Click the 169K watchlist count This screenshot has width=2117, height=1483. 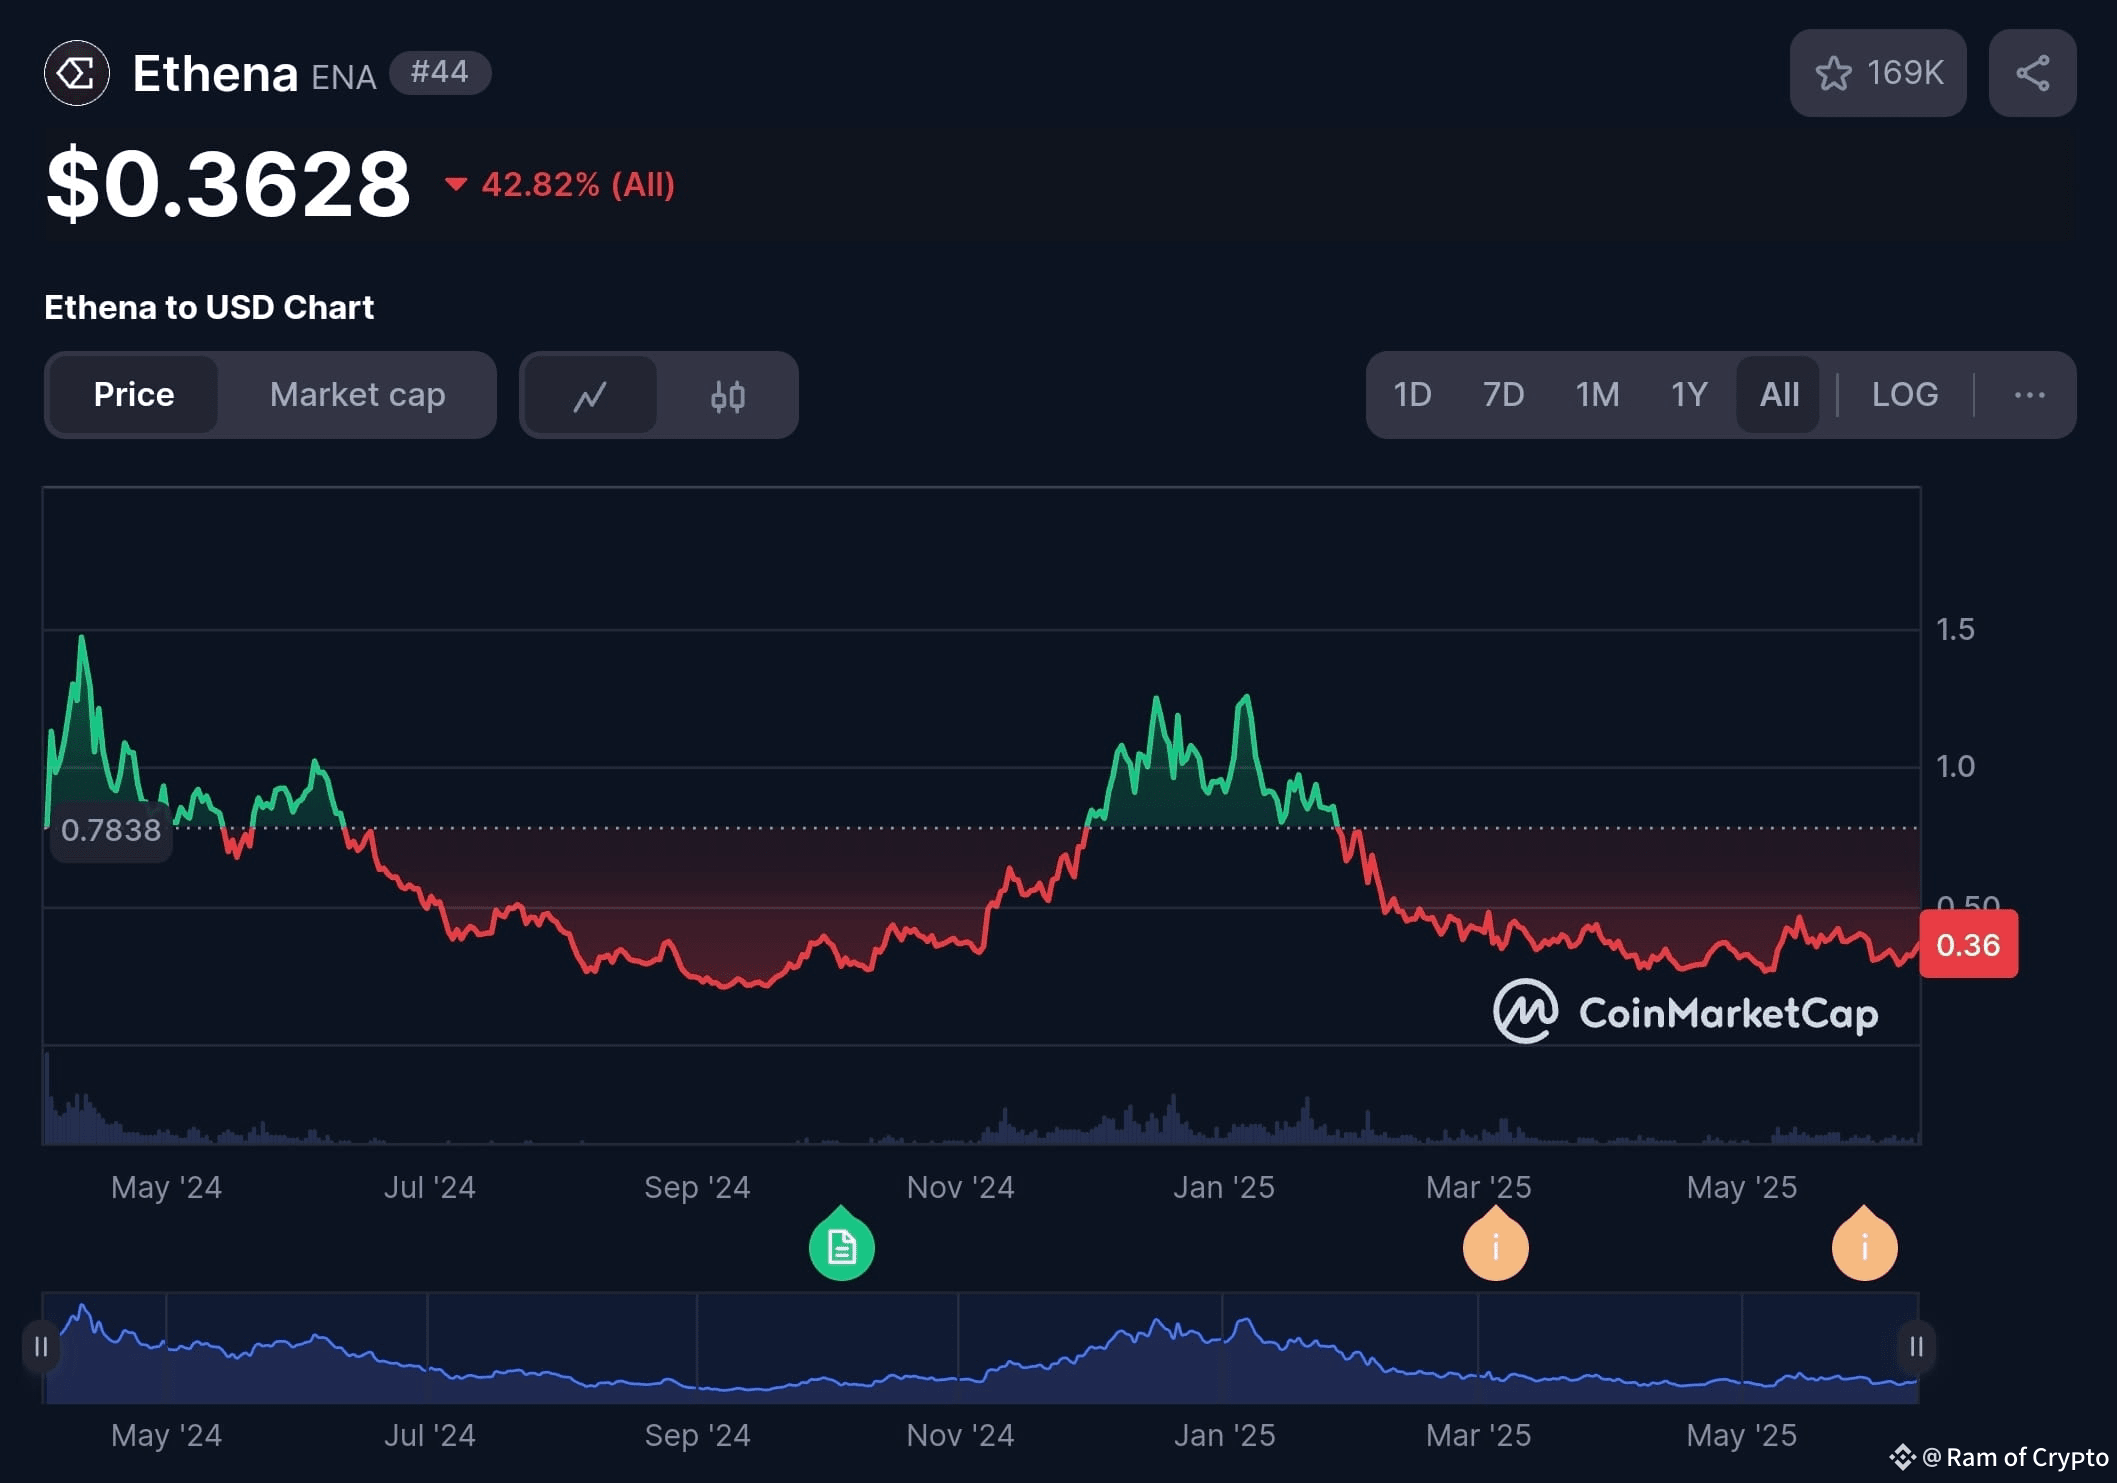1905,73
